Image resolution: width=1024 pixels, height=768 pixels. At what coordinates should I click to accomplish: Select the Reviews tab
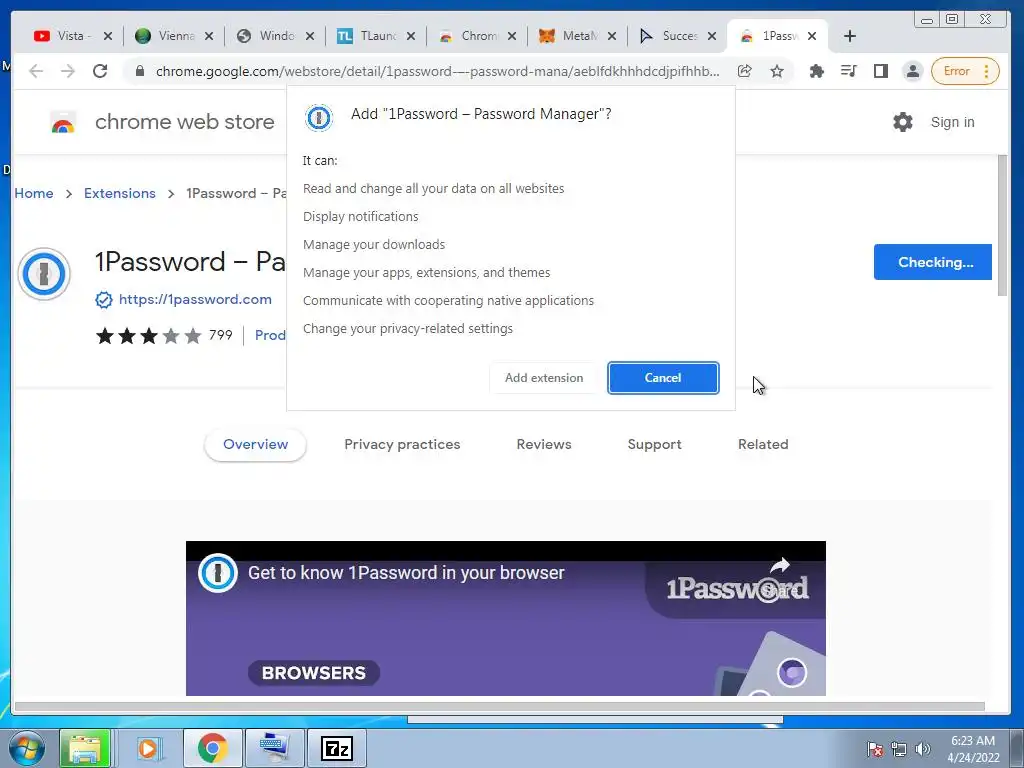click(x=544, y=444)
